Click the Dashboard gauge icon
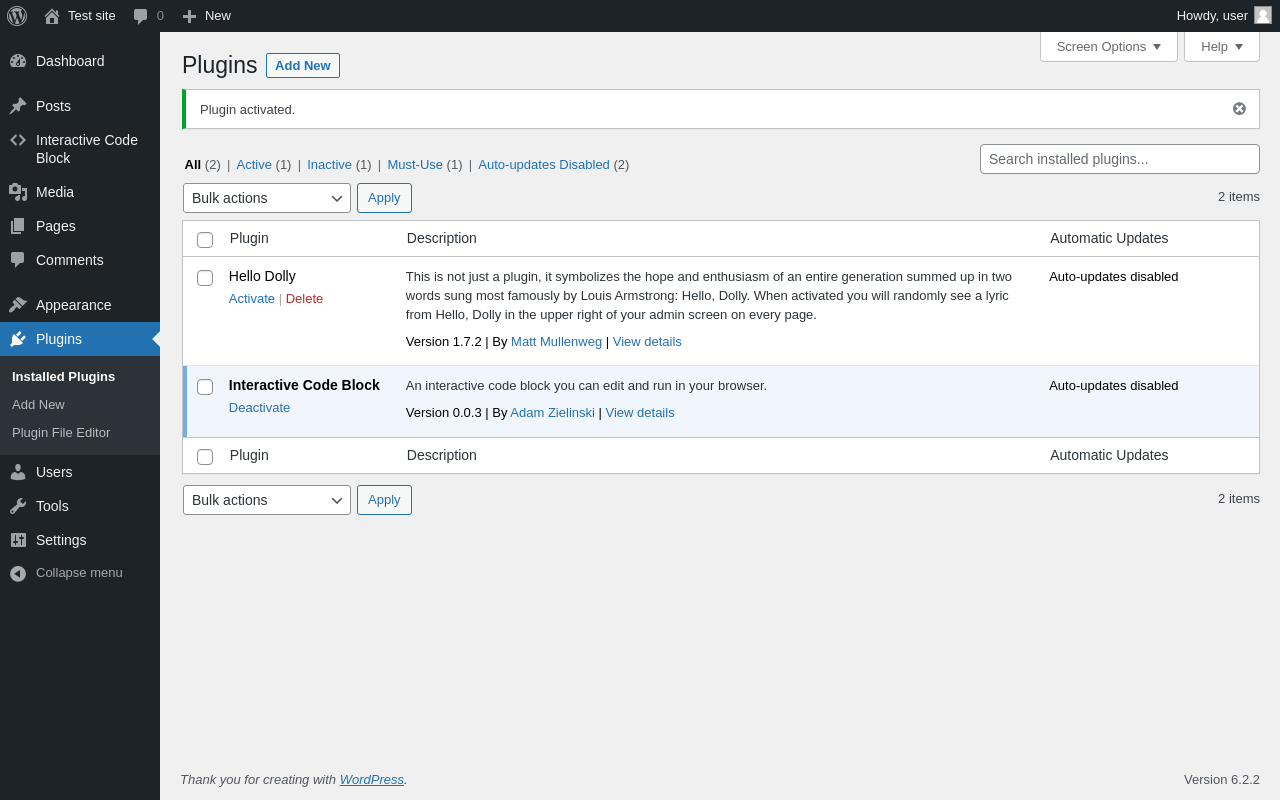The height and width of the screenshot is (800, 1280). click(x=18, y=61)
